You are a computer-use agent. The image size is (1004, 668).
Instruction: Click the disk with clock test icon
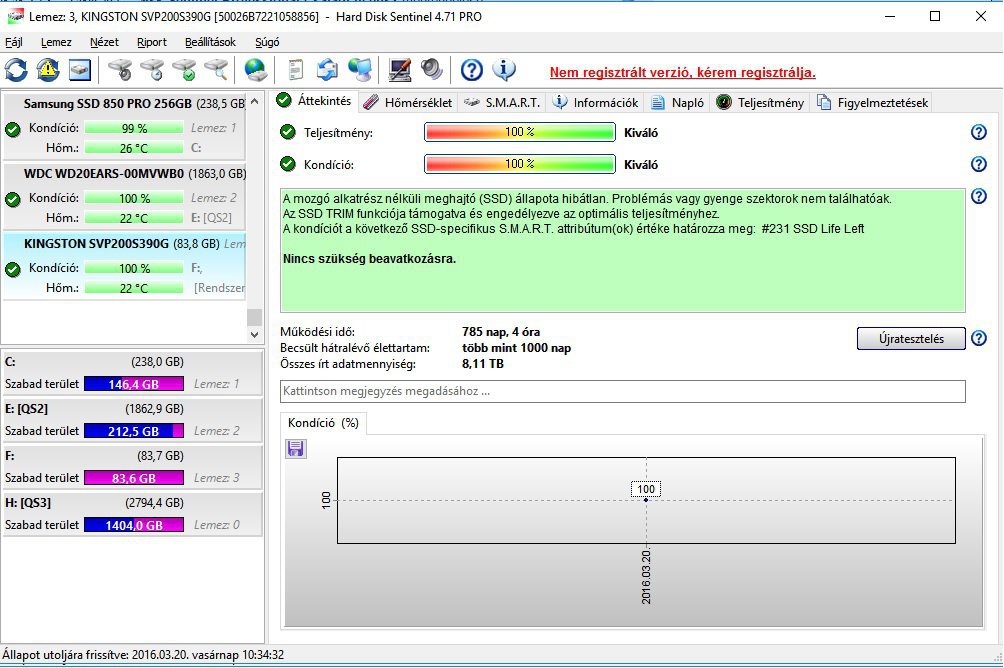point(152,70)
